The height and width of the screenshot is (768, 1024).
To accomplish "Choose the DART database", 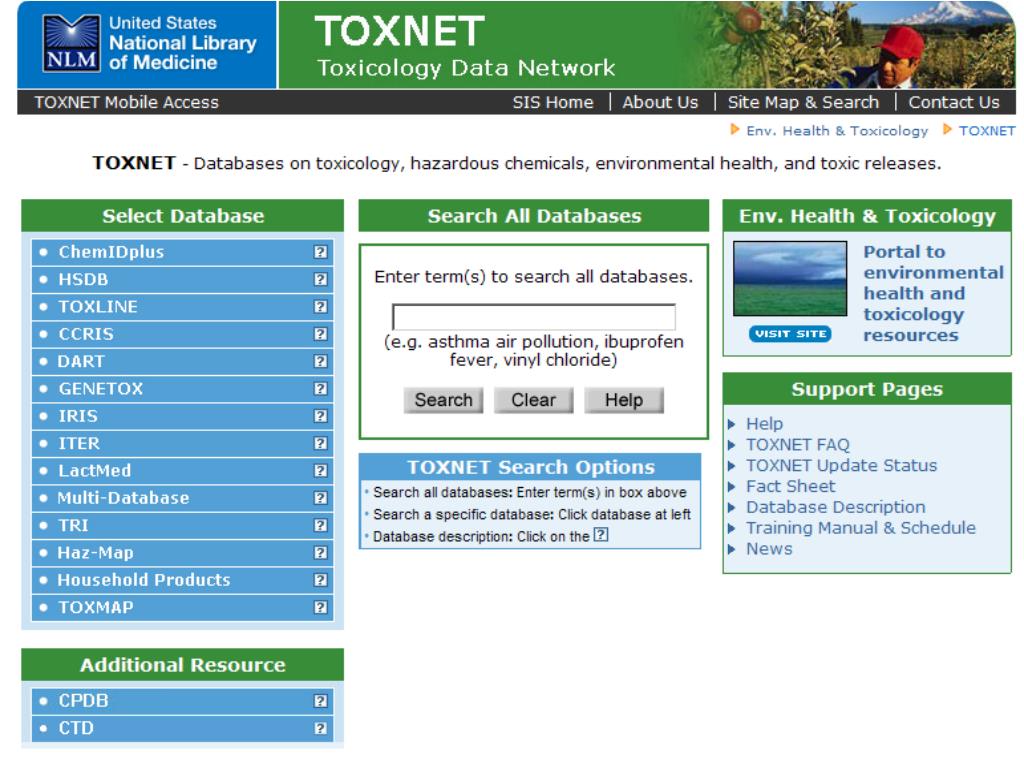I will pyautogui.click(x=81, y=361).
